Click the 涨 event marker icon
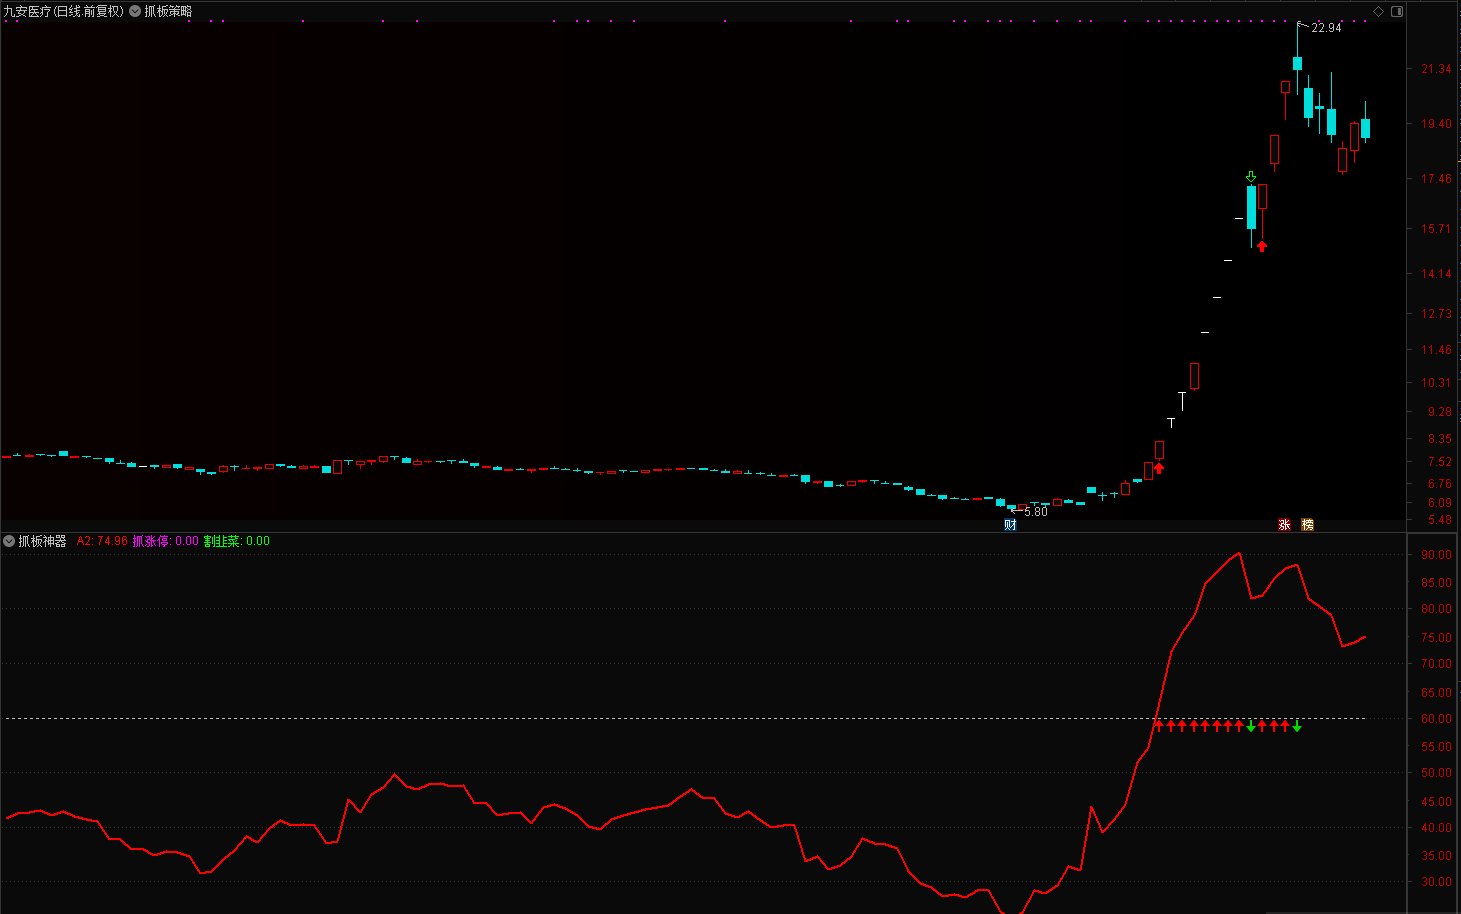This screenshot has width=1461, height=914. click(1285, 525)
